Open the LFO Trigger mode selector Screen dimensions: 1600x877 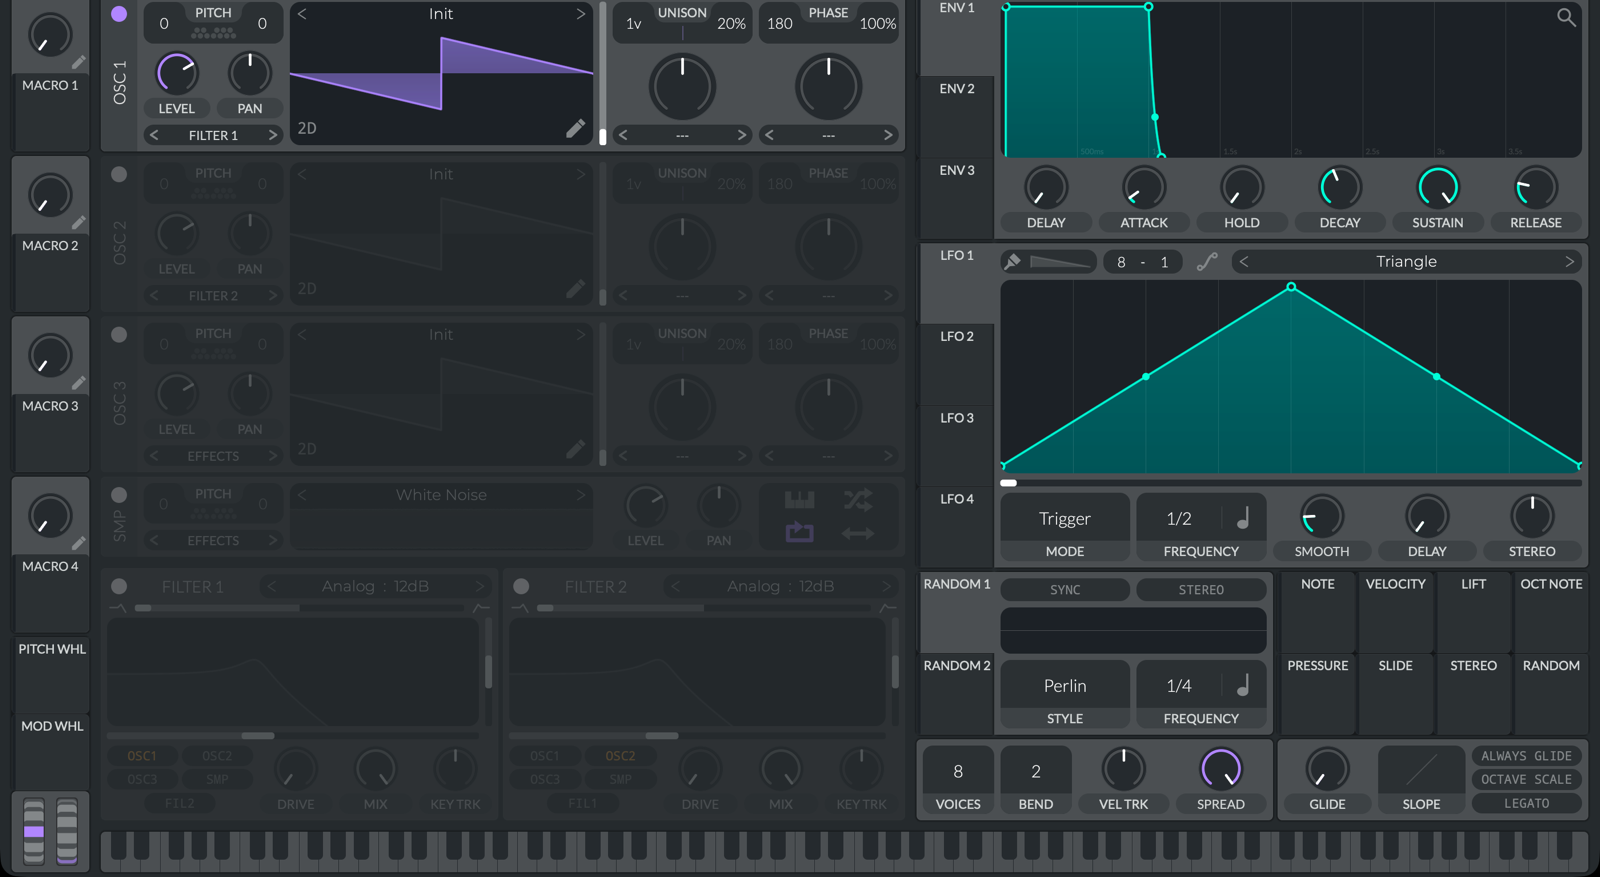pos(1065,518)
